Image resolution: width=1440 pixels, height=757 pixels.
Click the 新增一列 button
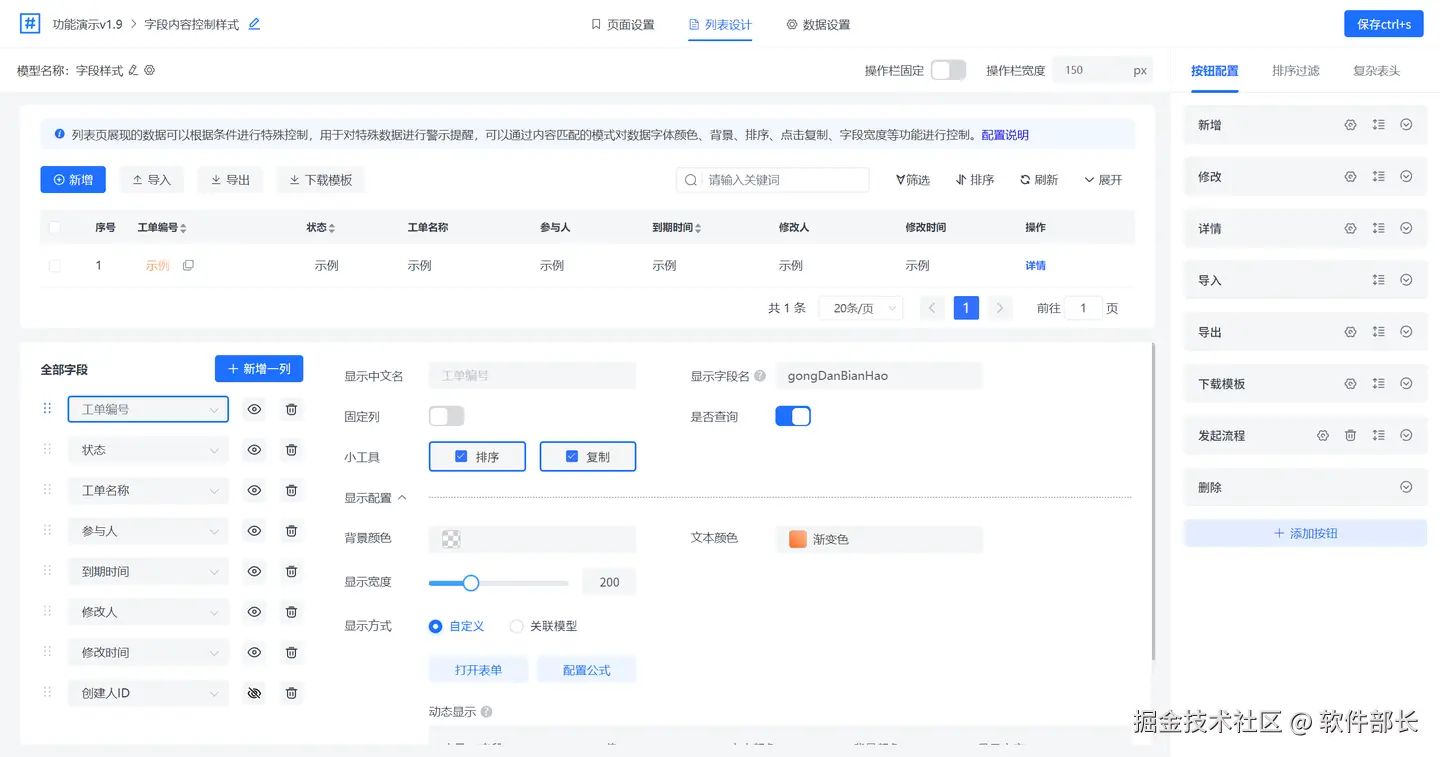(x=259, y=369)
